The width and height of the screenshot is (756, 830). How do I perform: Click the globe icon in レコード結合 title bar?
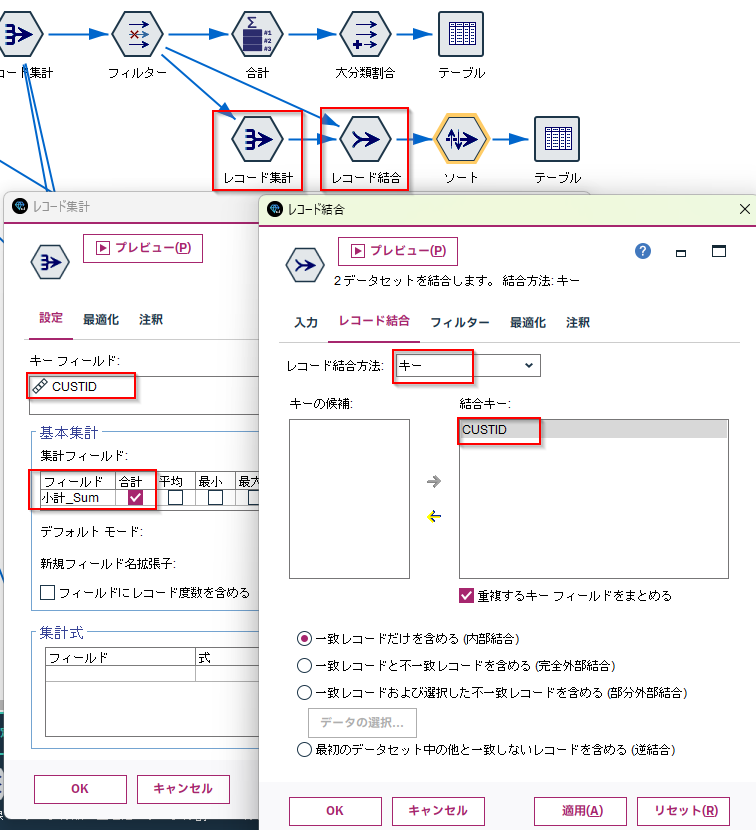[275, 209]
